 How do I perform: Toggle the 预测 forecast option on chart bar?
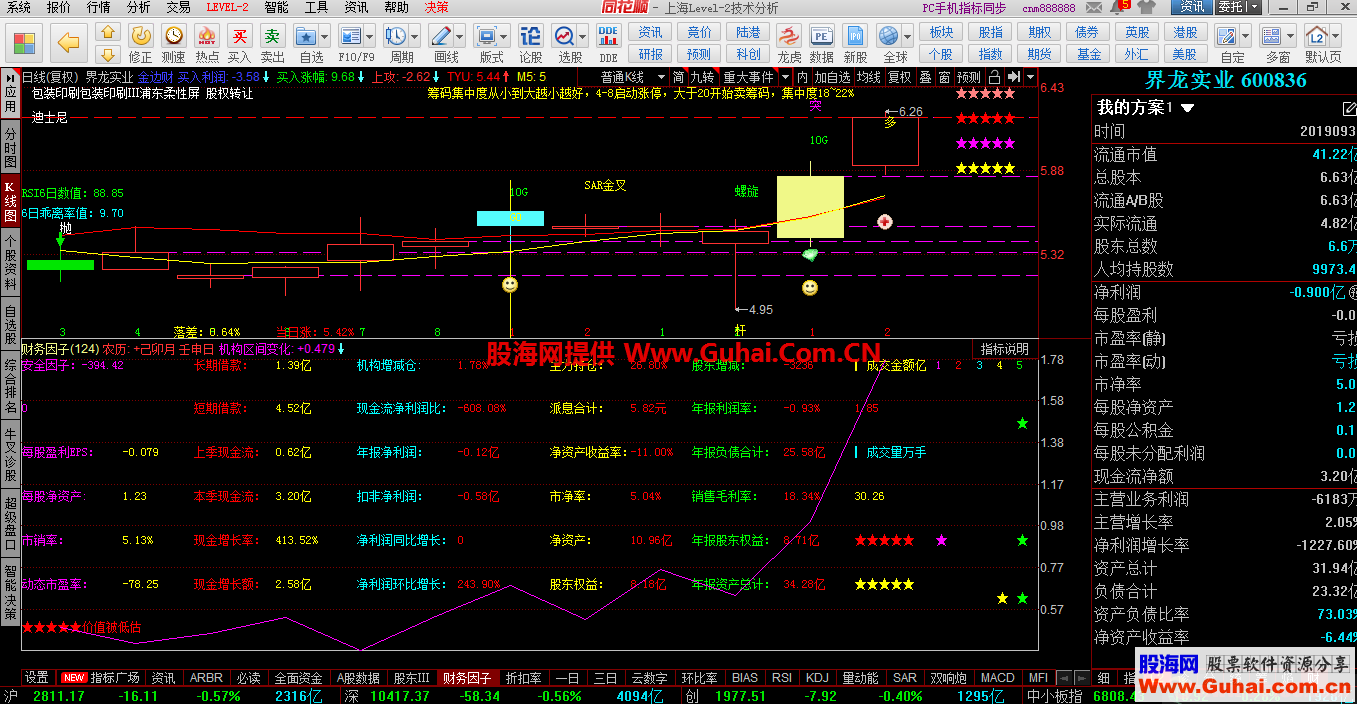click(969, 77)
